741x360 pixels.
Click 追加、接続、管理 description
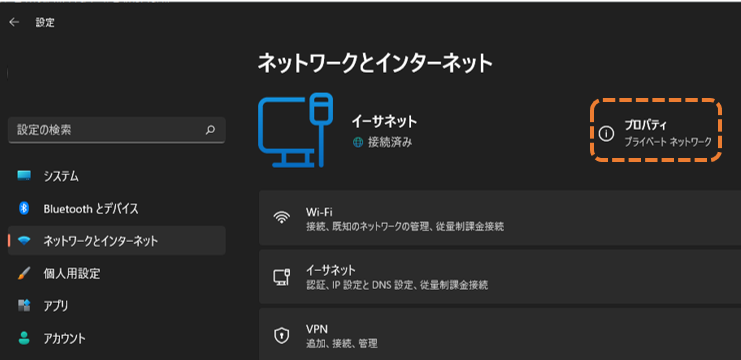click(342, 343)
